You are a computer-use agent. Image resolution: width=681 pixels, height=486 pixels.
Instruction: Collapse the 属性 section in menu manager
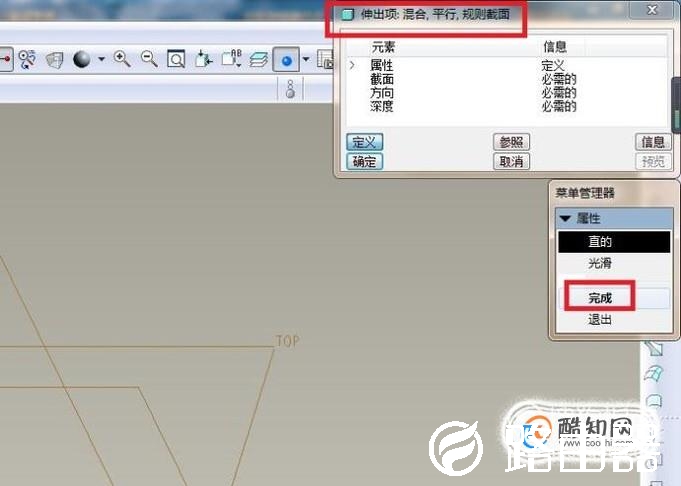click(565, 218)
